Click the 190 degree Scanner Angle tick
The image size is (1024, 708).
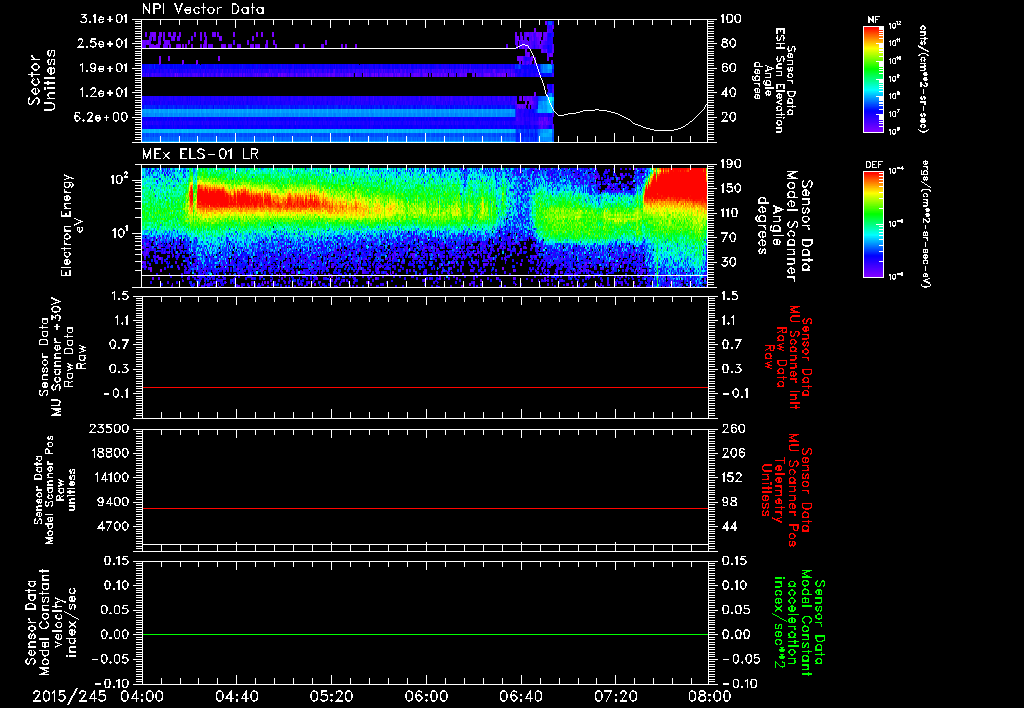pos(732,164)
